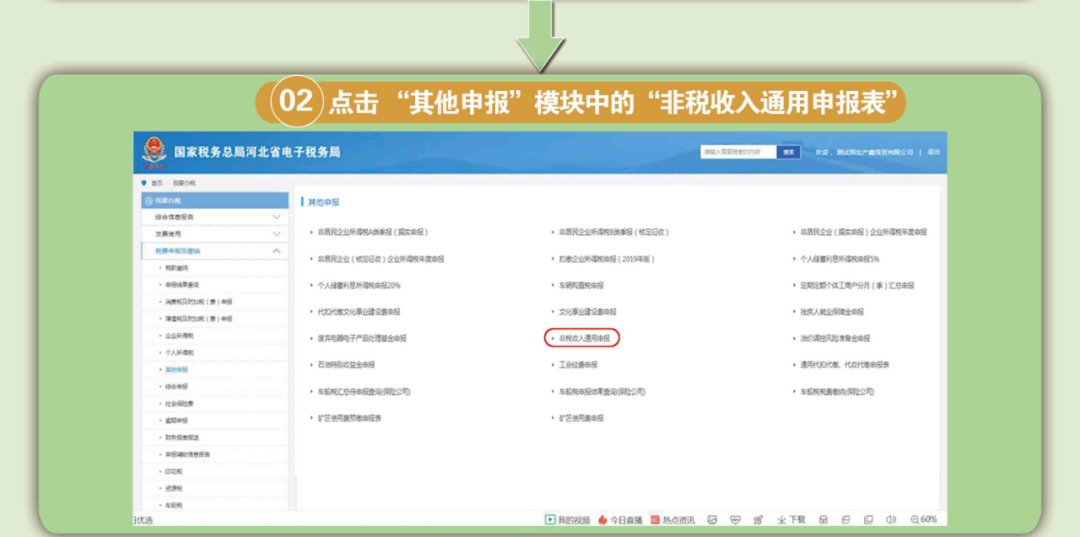Click the tax bureau emblem logo
Screen dimensions: 1080x537
153,153
